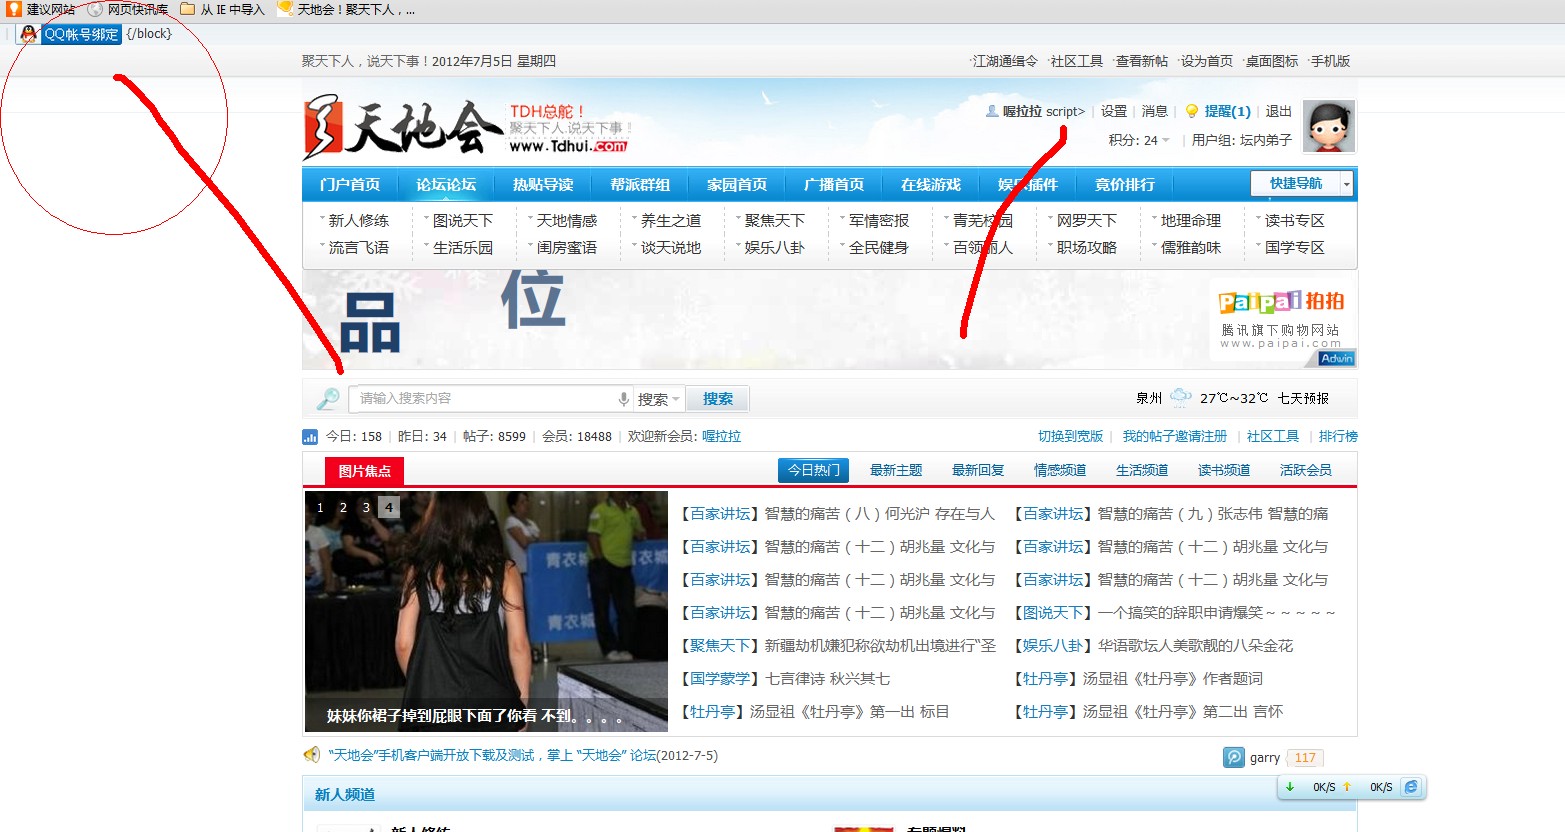Open the 提醒(1) reminders link
Image resolution: width=1565 pixels, height=832 pixels.
point(1227,111)
